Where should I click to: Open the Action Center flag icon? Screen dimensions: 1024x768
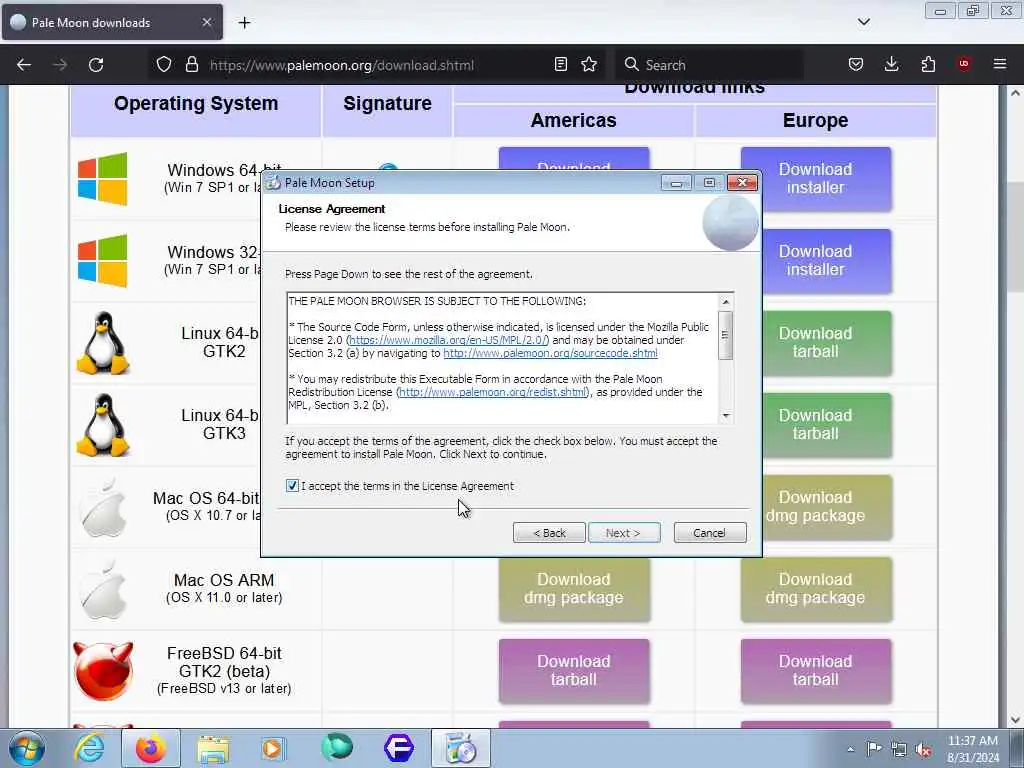point(874,748)
